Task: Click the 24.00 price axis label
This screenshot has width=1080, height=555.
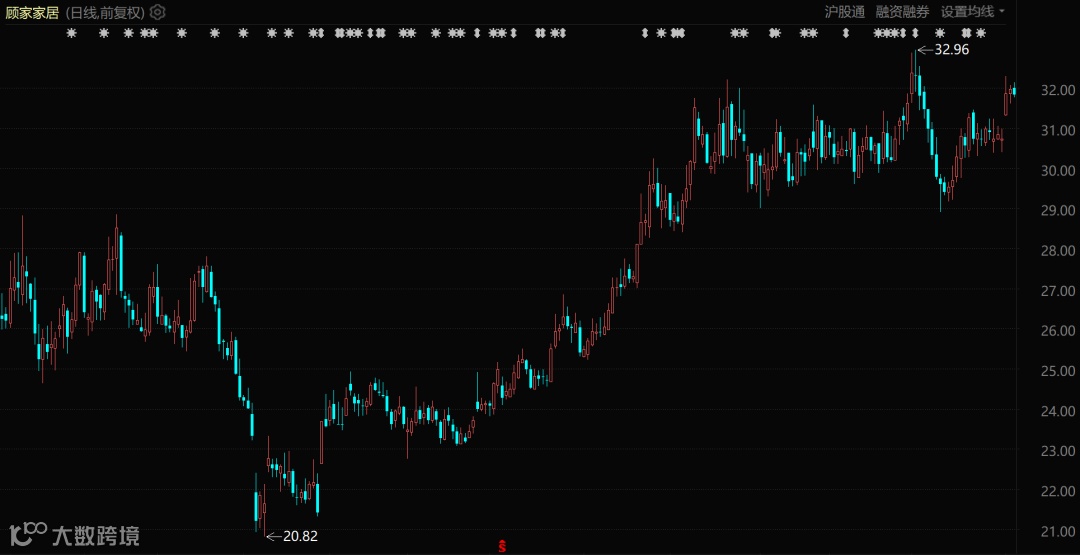Action: pyautogui.click(x=1057, y=411)
